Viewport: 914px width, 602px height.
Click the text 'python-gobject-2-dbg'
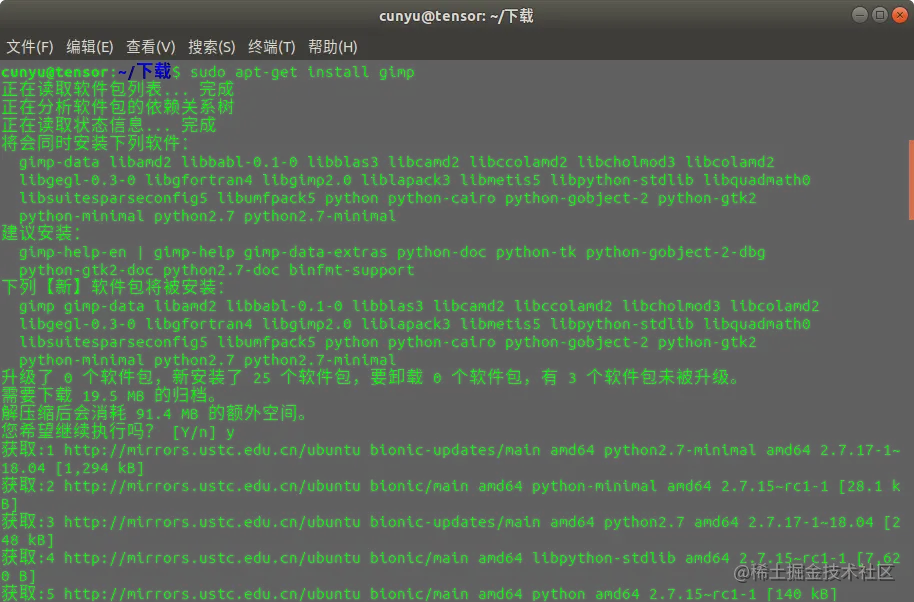tap(675, 252)
